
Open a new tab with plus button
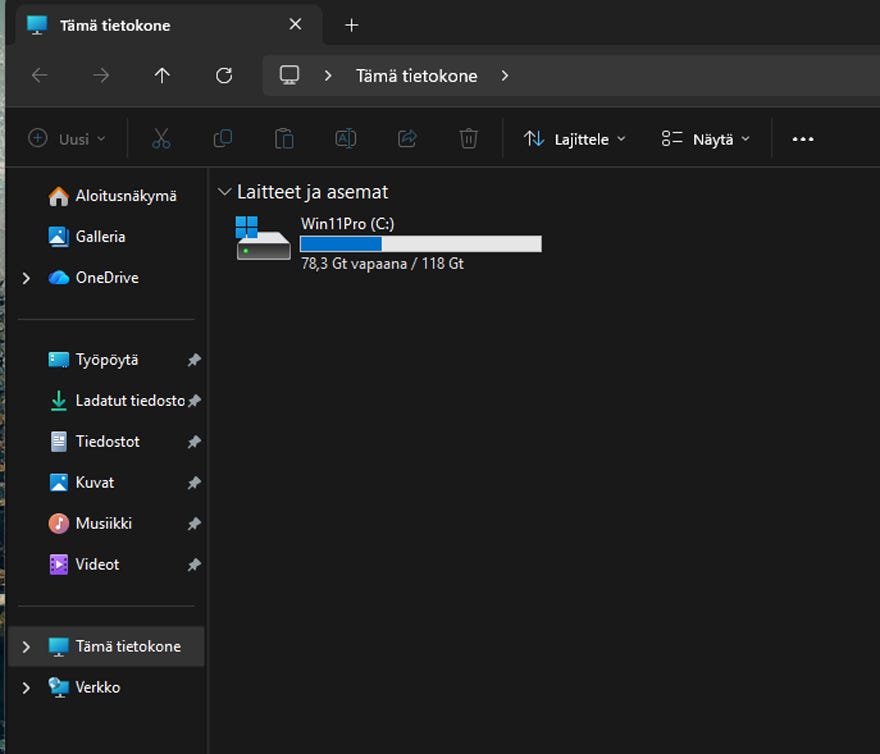pyautogui.click(x=351, y=25)
